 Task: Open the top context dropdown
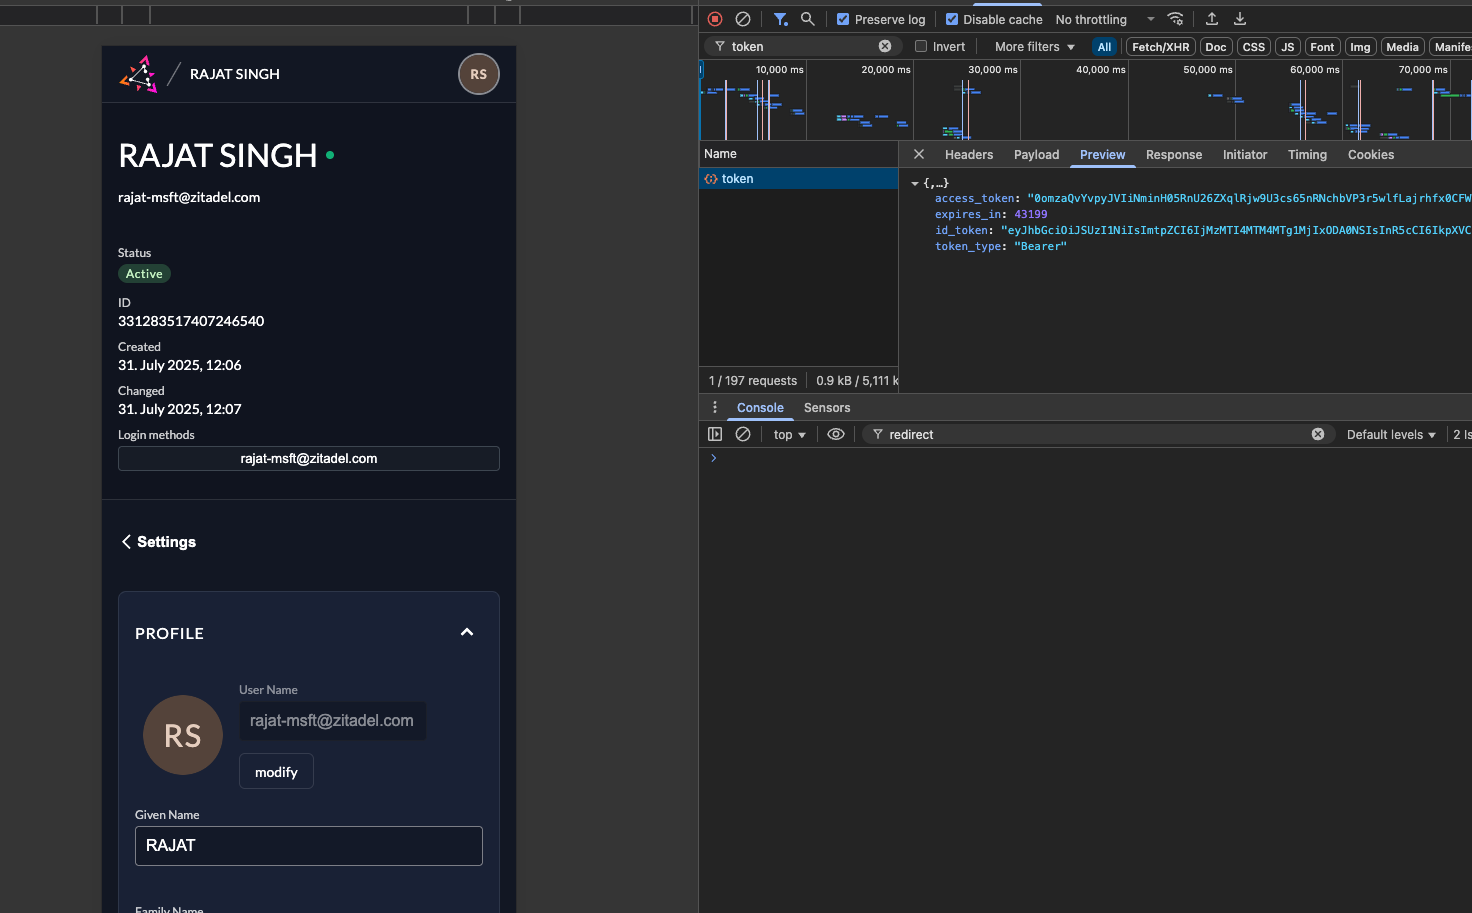pos(789,434)
